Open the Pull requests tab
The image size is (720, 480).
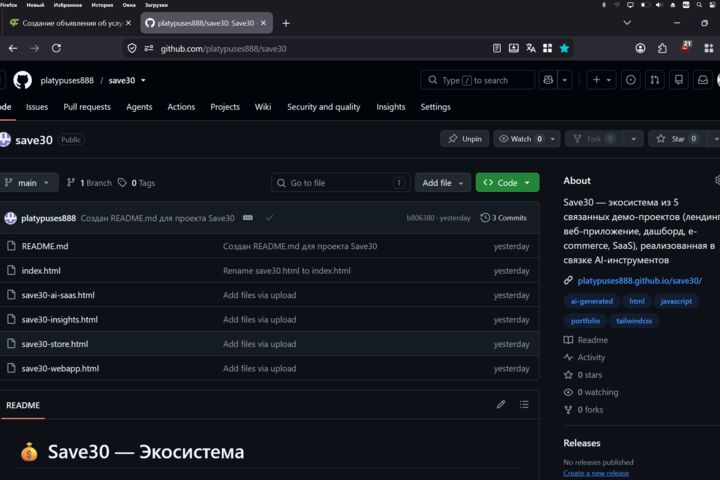[x=87, y=107]
